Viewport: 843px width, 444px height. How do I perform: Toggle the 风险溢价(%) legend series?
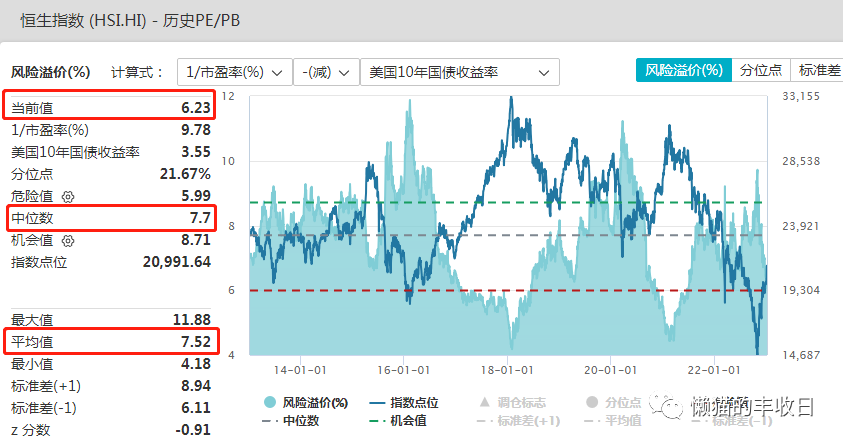(x=306, y=403)
